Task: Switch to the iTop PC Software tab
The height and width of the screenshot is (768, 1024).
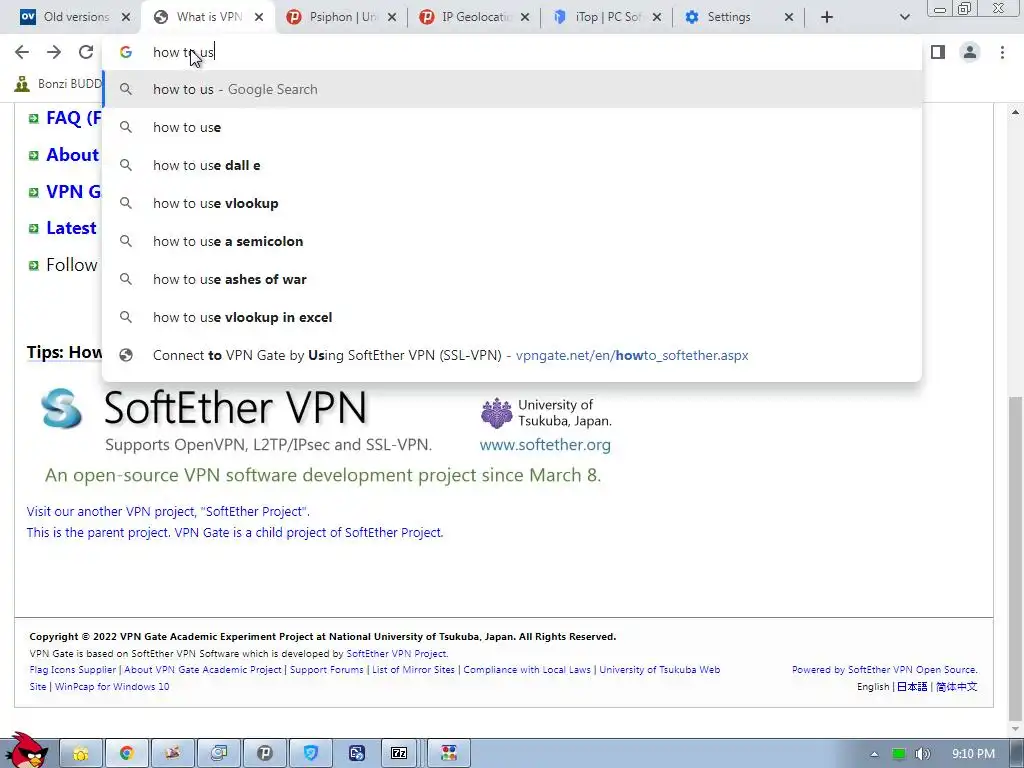Action: [606, 17]
